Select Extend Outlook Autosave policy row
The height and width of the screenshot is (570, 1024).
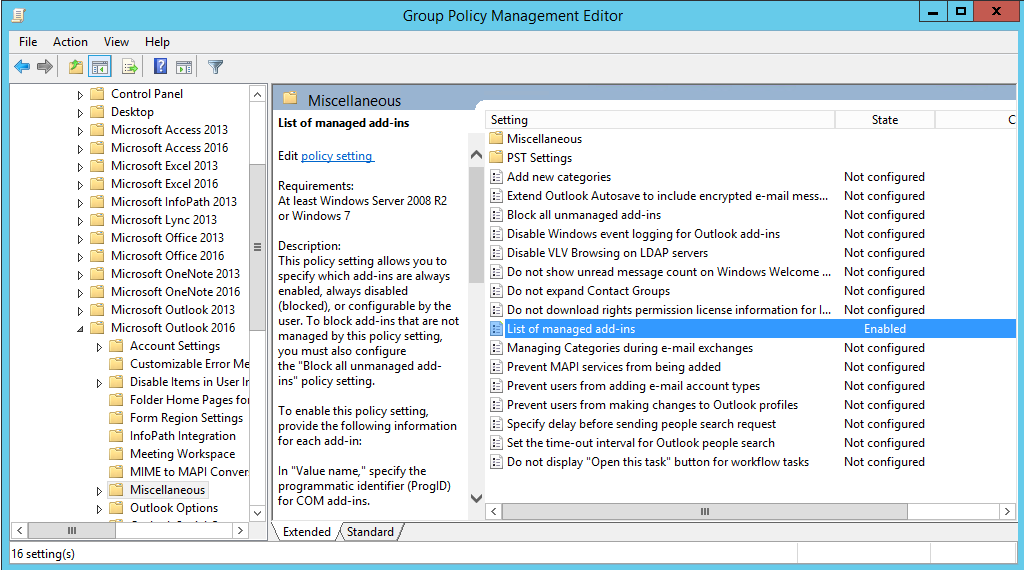coord(751,196)
